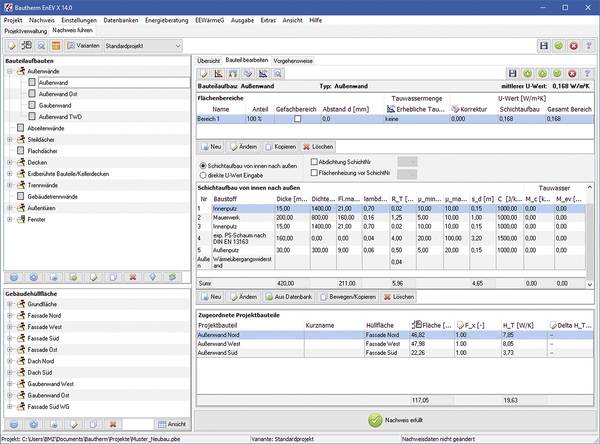This screenshot has height=444, width=600.
Task: Click the Löschen button under Flächenbereiche
Action: (x=319, y=146)
